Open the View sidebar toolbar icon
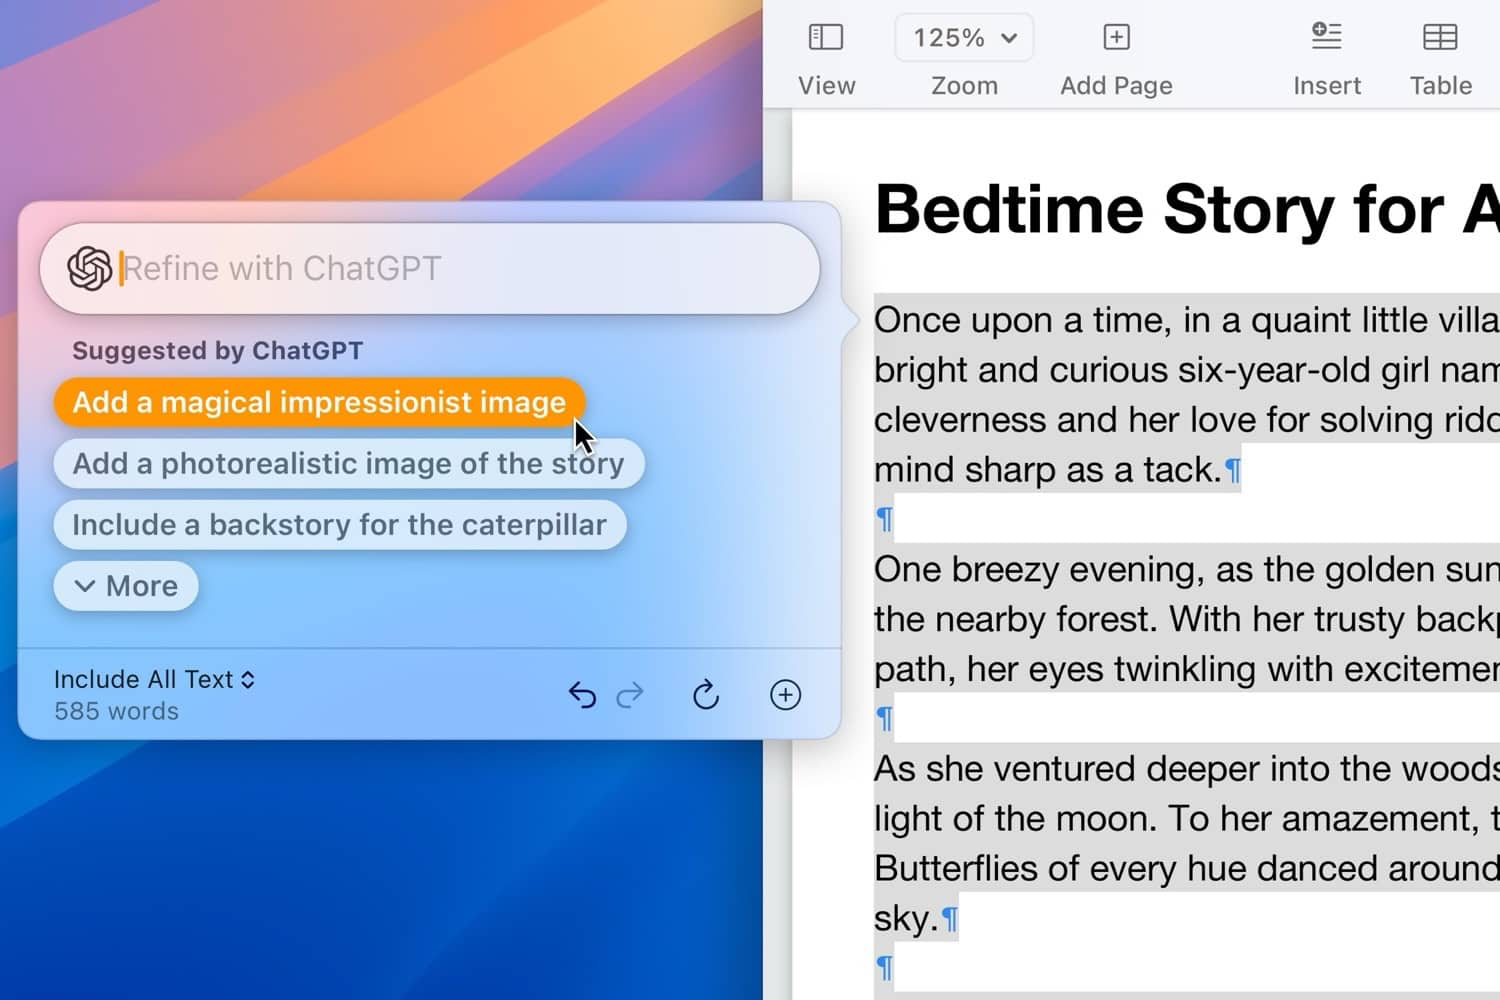 pyautogui.click(x=826, y=38)
